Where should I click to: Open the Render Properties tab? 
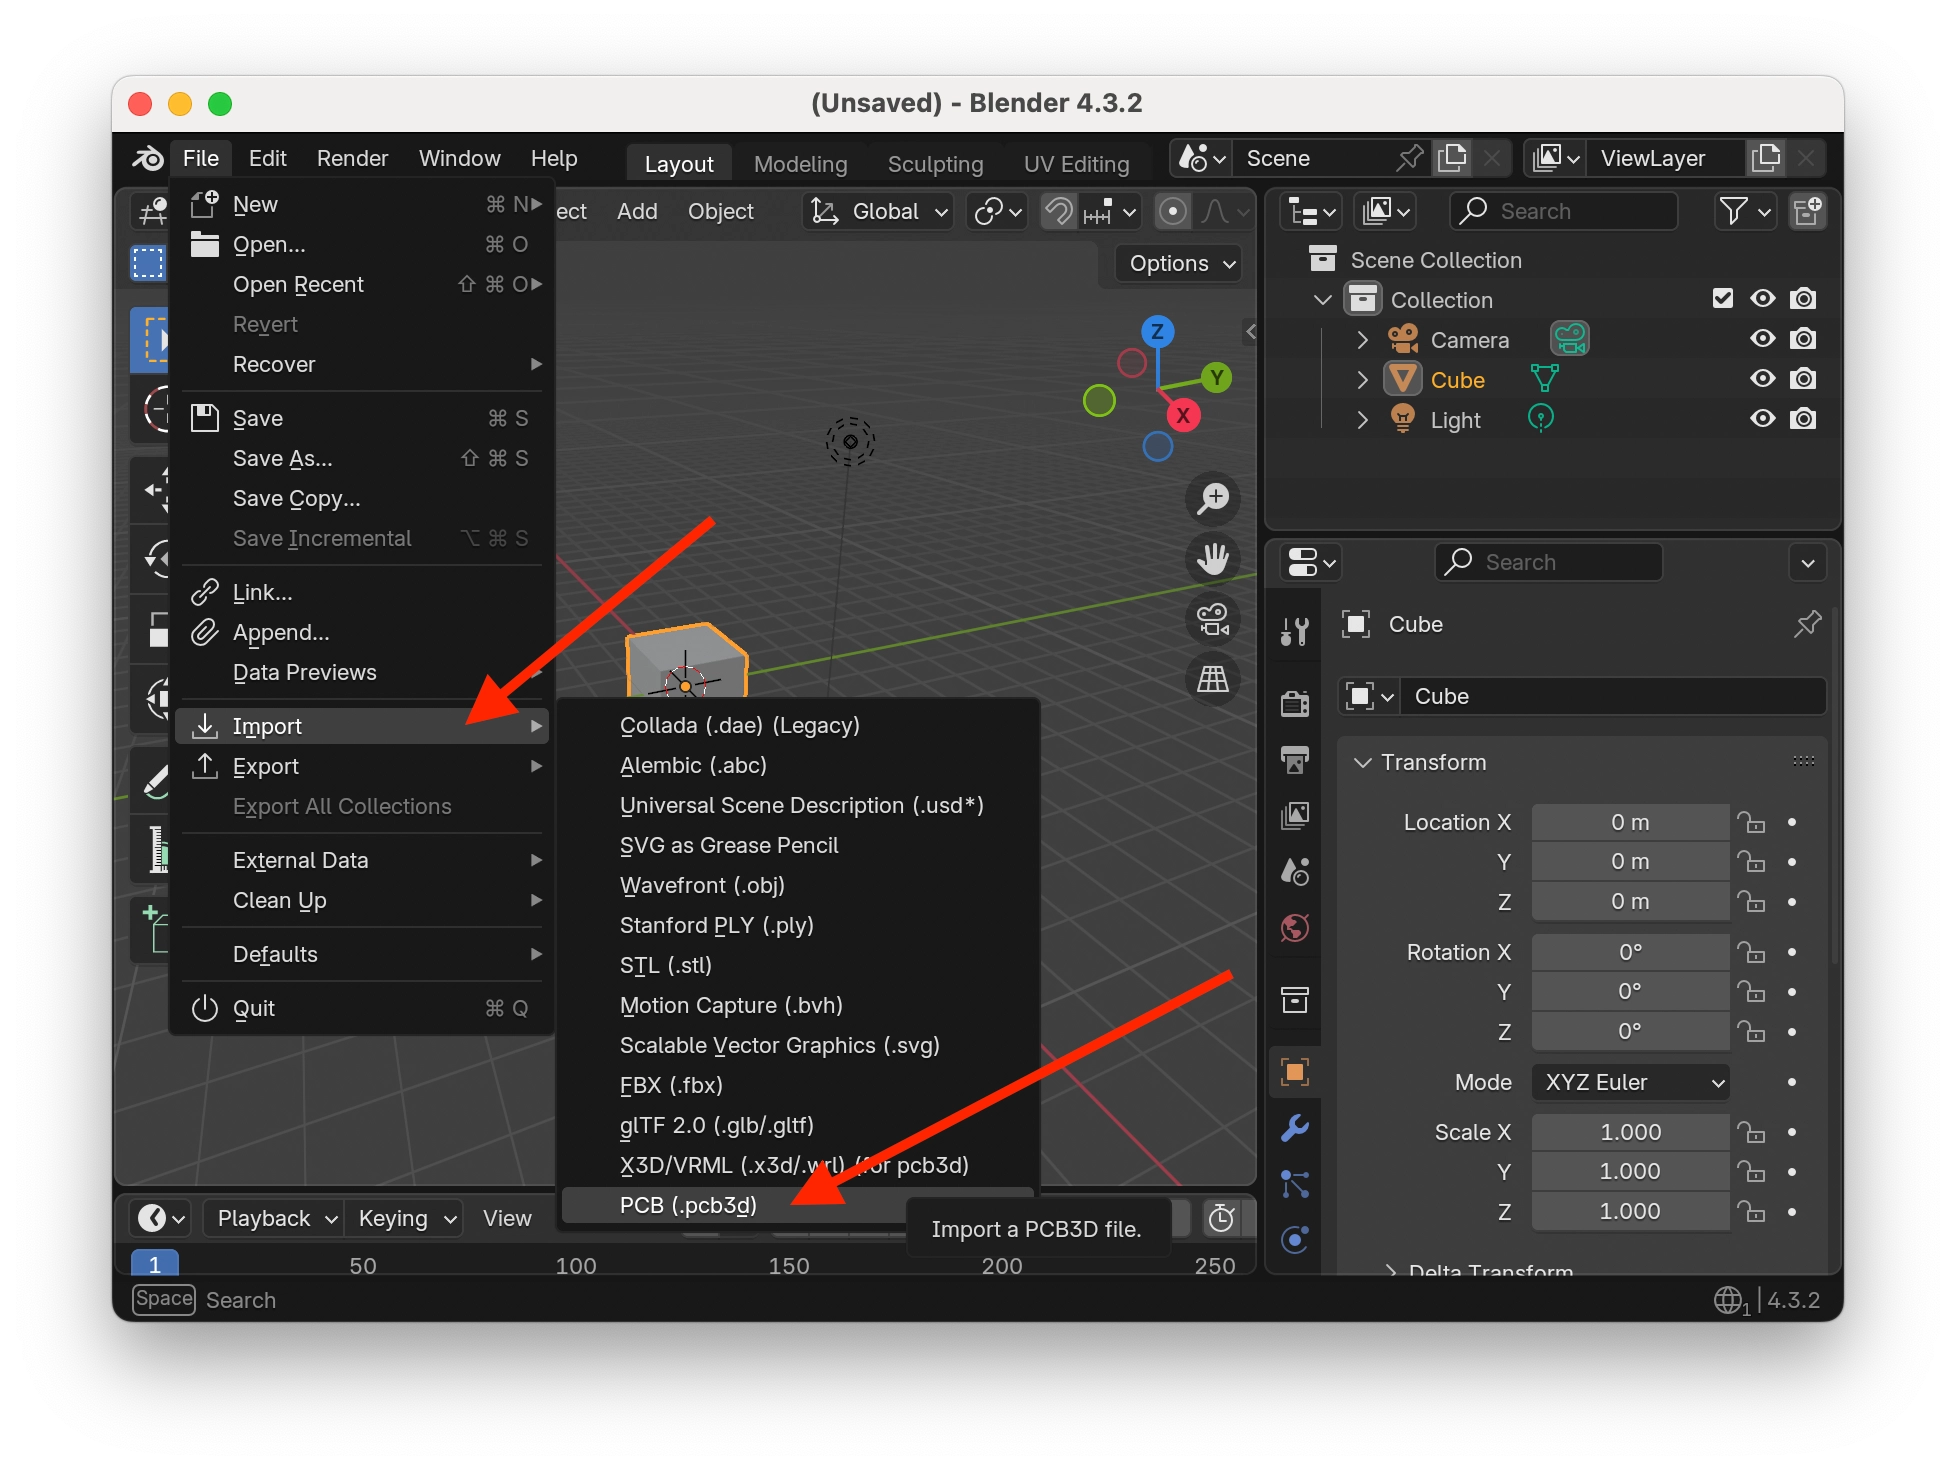click(1295, 704)
